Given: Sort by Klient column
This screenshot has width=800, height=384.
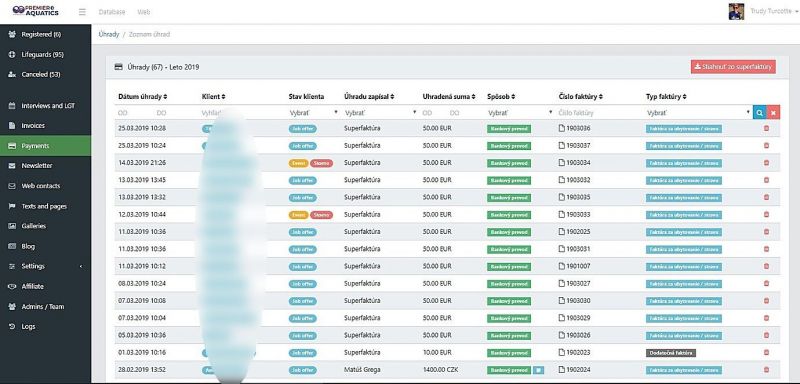Looking at the screenshot, I should 213,96.
